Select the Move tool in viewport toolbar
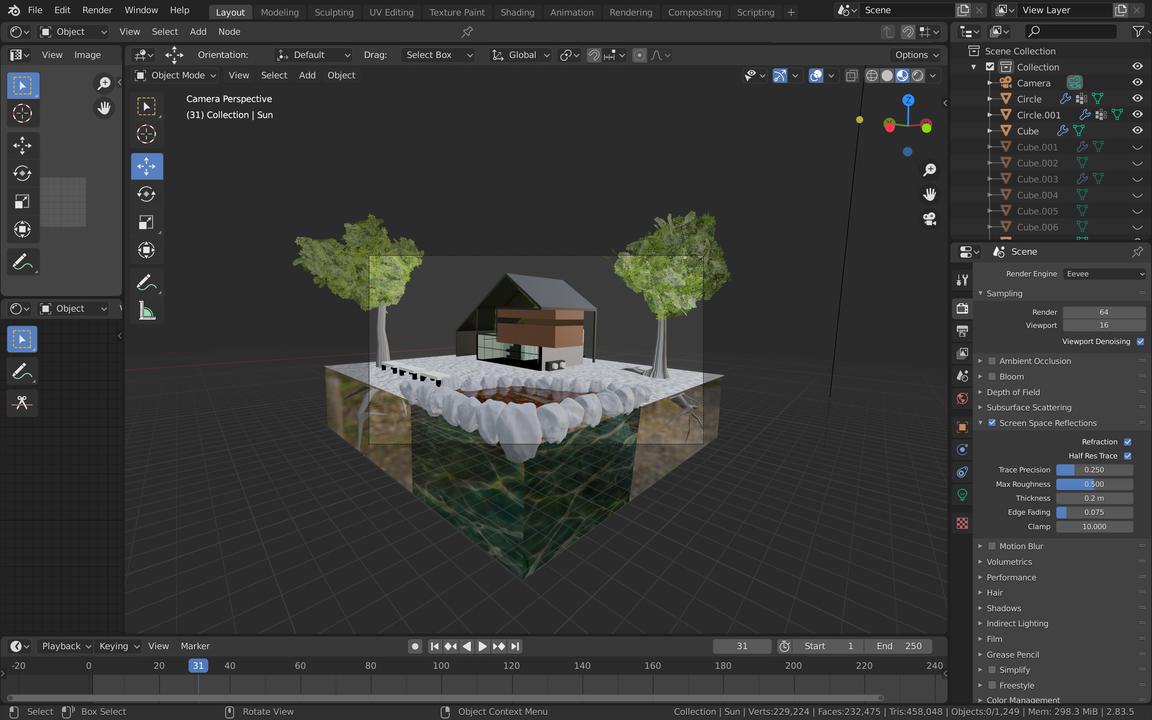The height and width of the screenshot is (720, 1152). click(x=146, y=166)
